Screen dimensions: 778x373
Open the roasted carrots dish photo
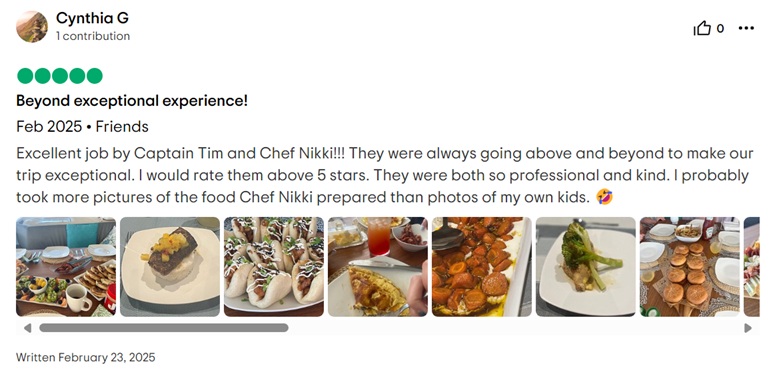[x=482, y=267]
